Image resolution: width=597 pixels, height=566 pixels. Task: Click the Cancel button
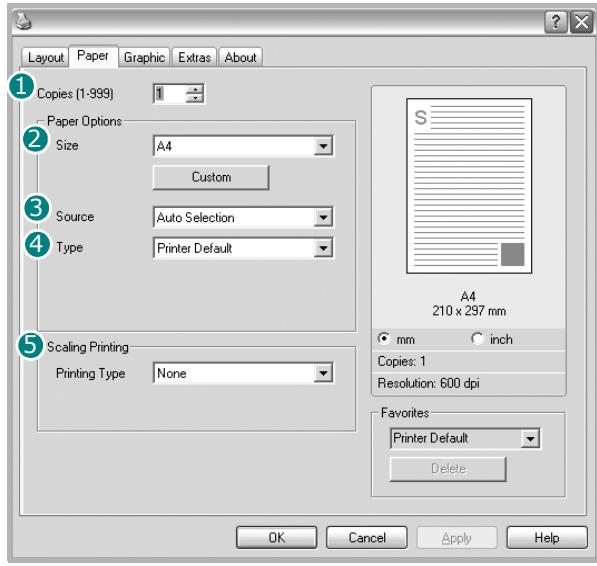367,538
